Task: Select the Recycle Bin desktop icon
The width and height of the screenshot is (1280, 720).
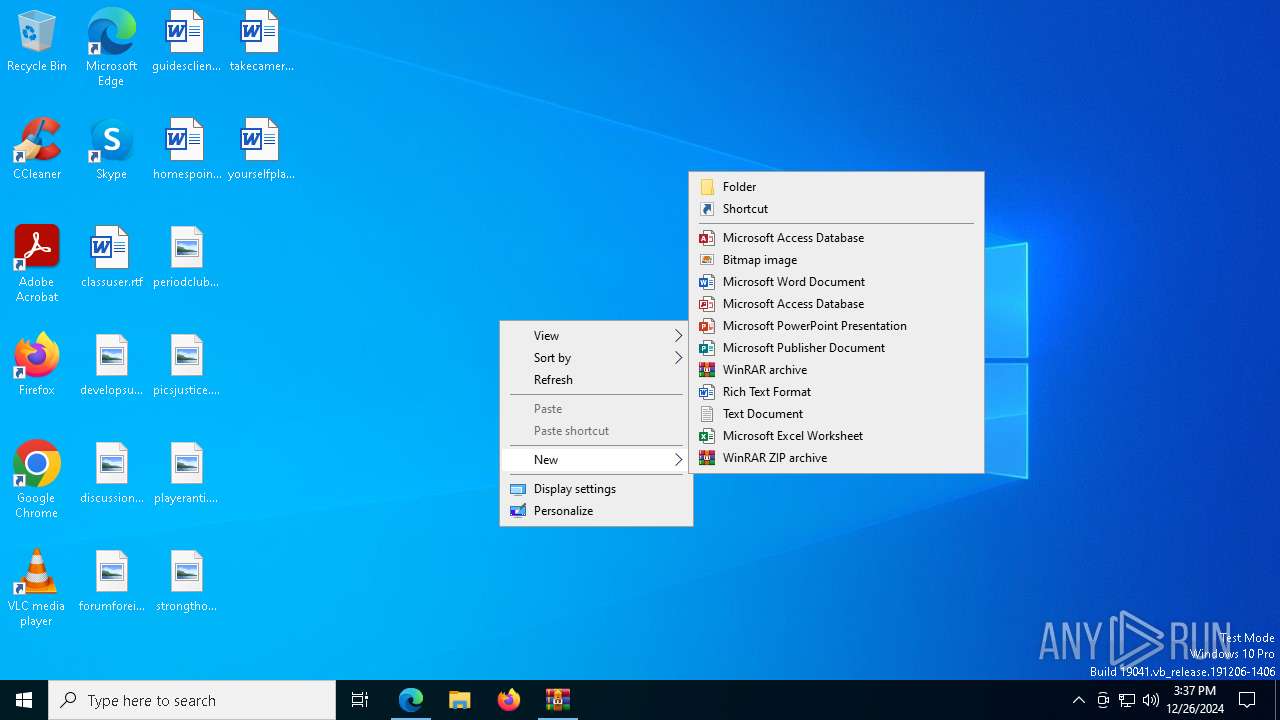Action: pyautogui.click(x=37, y=42)
